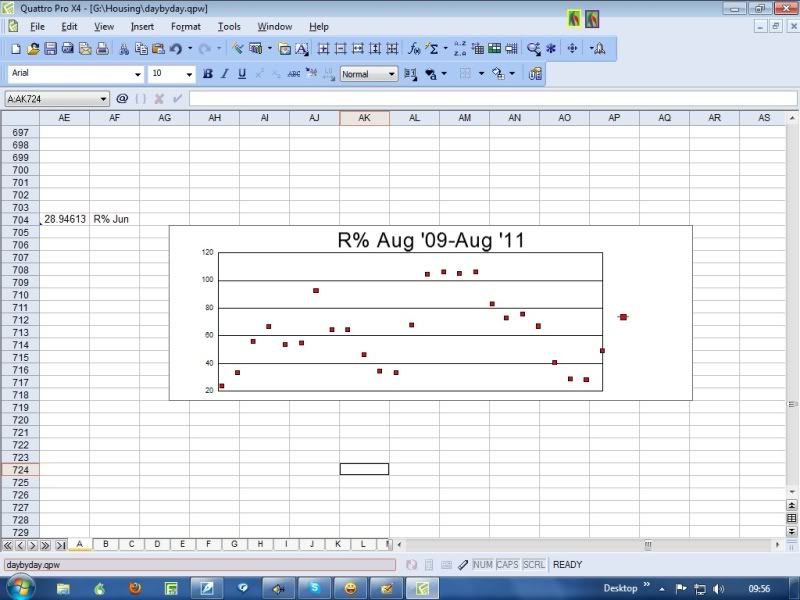Click the pencil icon in status bar
Viewport: 800px width, 600px height.
coord(463,565)
